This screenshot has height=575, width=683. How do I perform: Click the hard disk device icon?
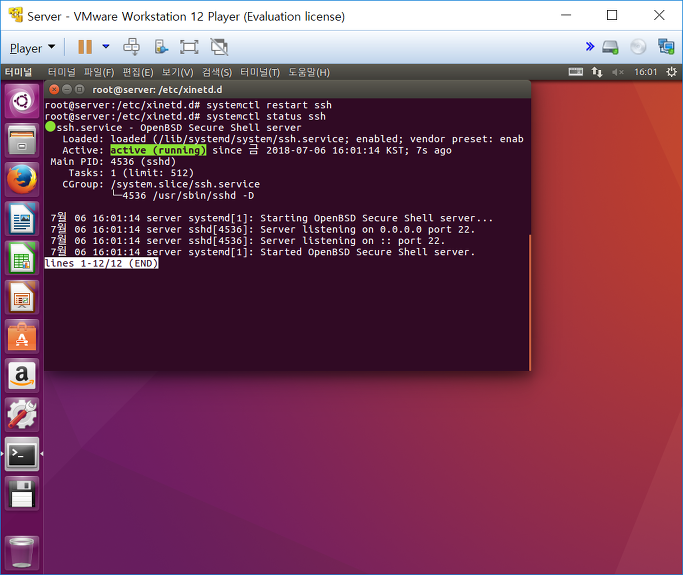[610, 47]
